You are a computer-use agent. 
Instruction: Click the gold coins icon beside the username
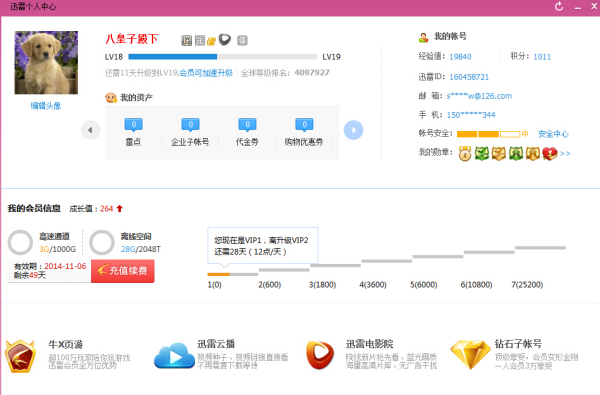[x=211, y=41]
